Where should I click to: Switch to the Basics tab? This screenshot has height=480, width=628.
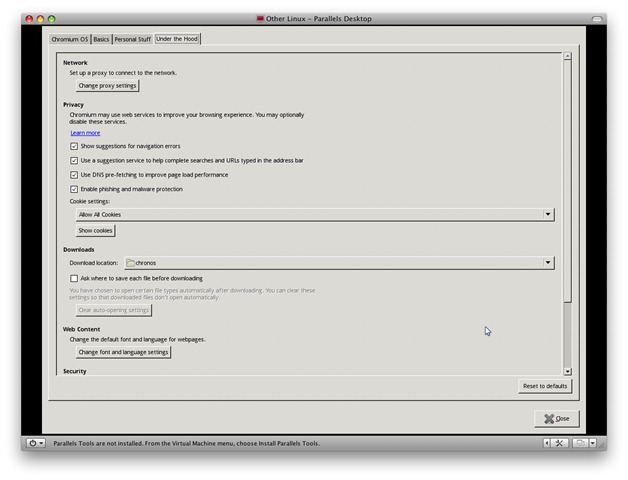(101, 39)
